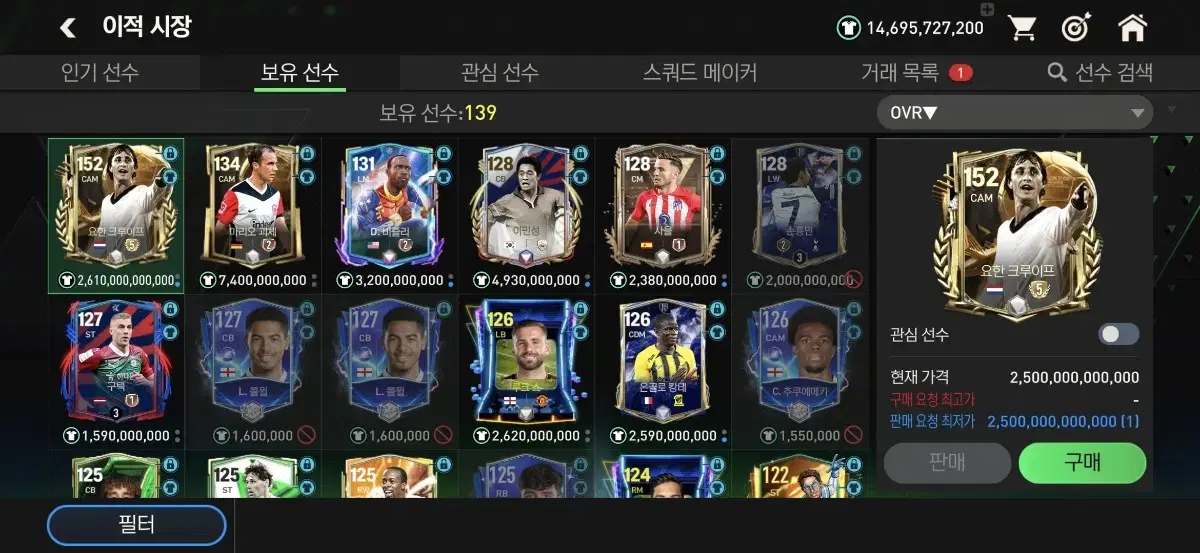Tap the plus icon above the coin balance
Image resolution: width=1200 pixels, height=553 pixels.
[x=987, y=9]
